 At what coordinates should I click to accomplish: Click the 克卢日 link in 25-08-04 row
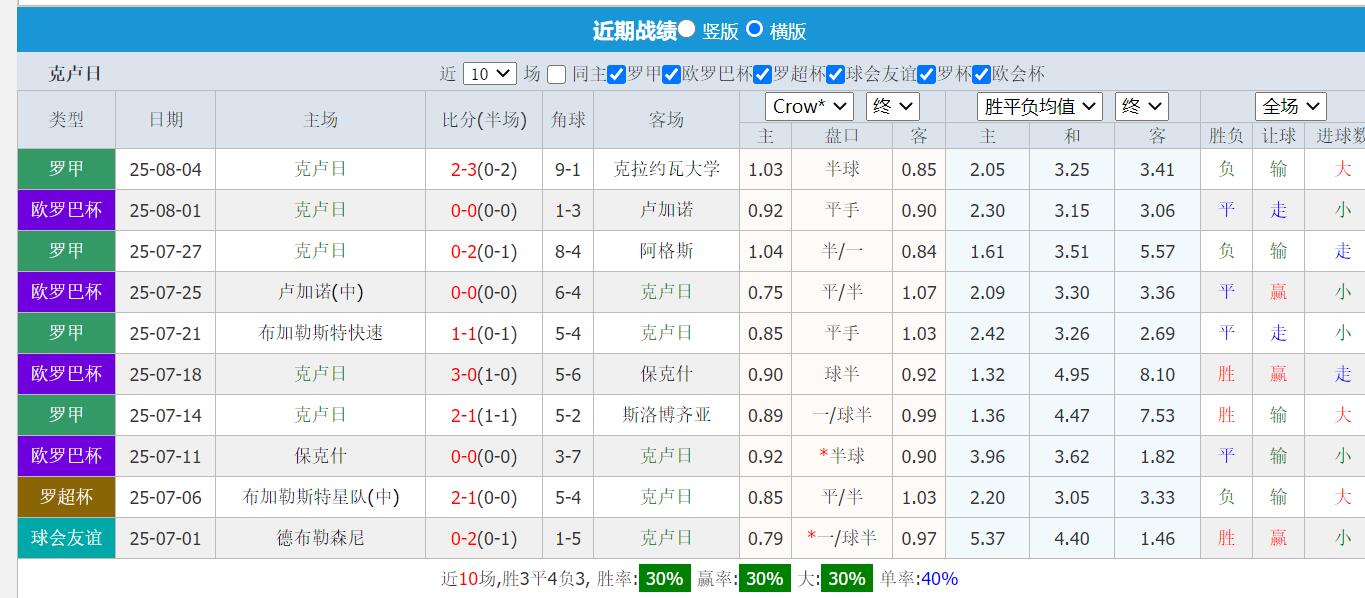[320, 169]
